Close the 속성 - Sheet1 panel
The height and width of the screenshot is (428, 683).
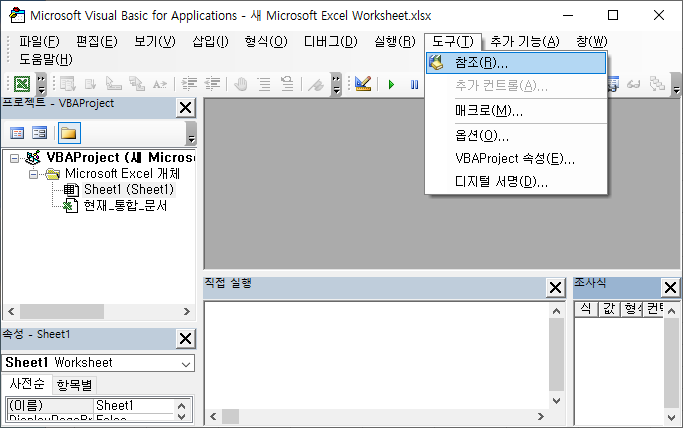186,338
